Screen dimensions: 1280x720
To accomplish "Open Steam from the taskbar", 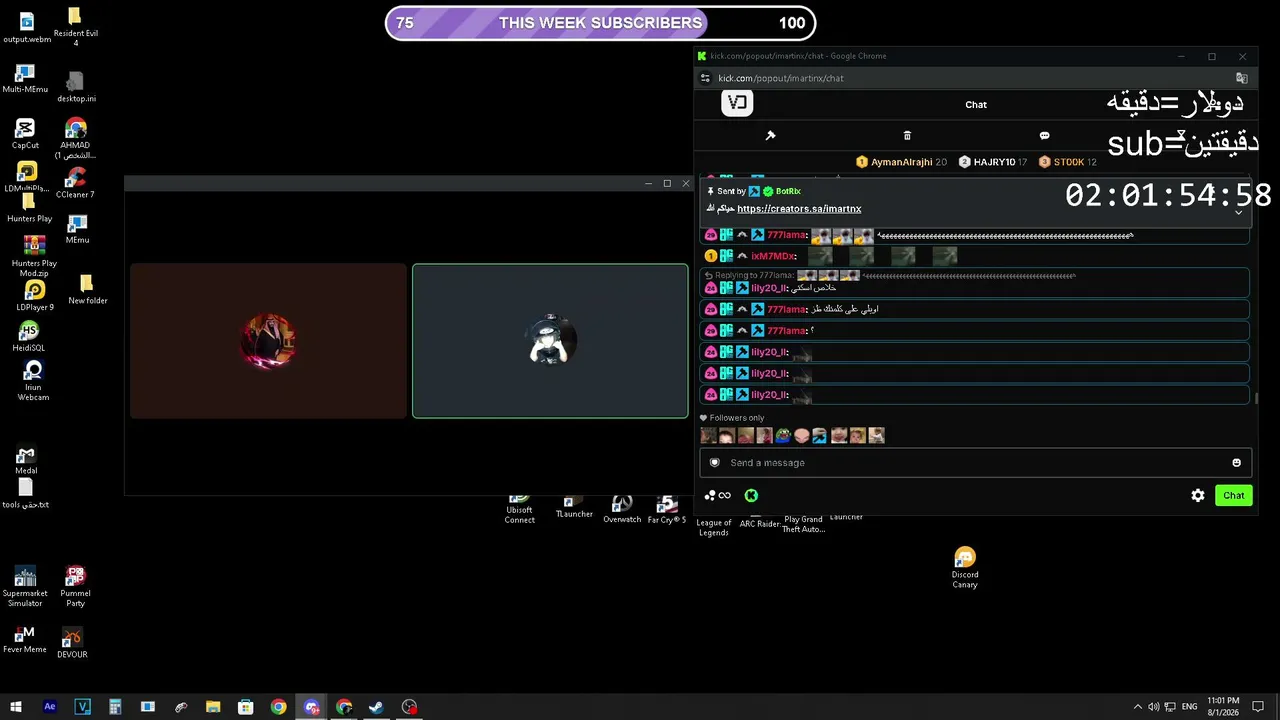I will click(376, 707).
